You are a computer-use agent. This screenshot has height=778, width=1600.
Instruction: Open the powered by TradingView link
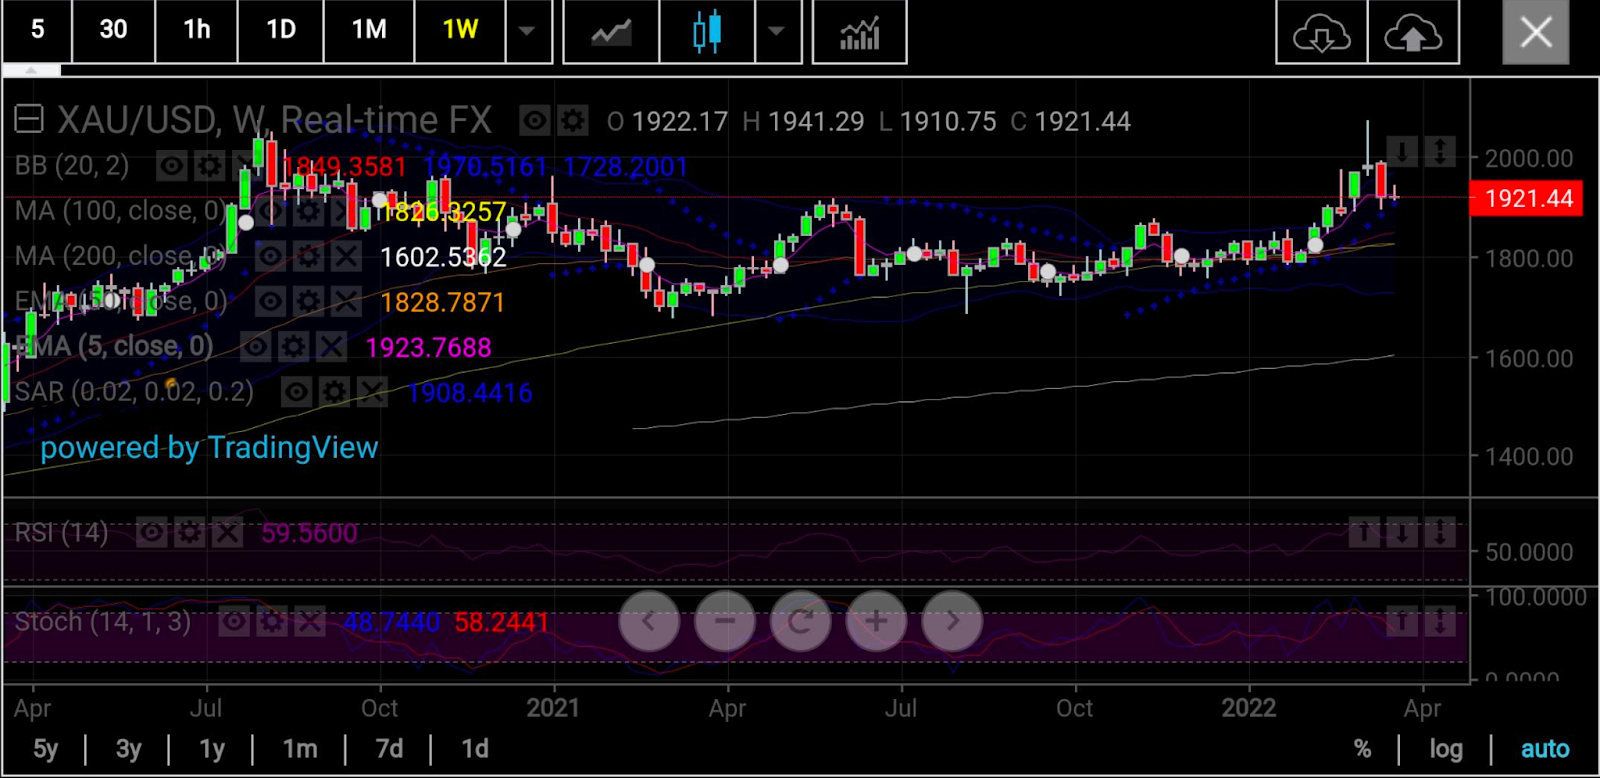pyautogui.click(x=209, y=448)
